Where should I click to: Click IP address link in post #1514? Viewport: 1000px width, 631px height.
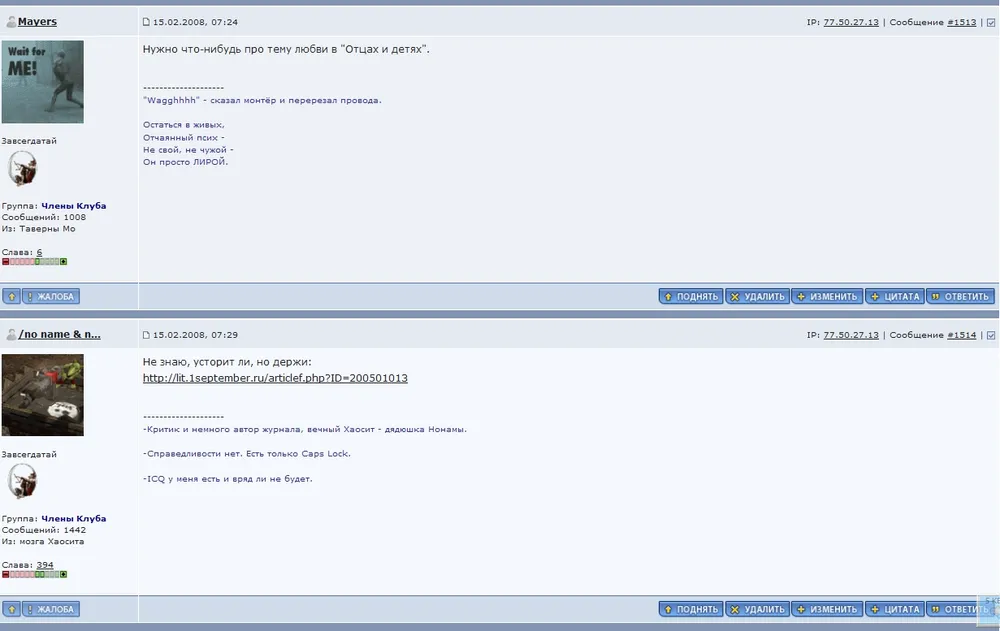851,335
